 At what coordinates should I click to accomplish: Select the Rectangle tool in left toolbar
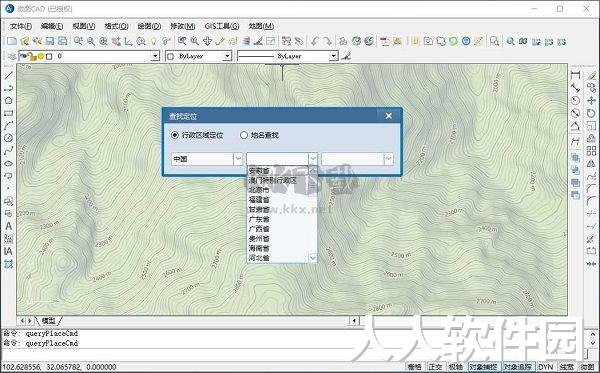tap(8, 113)
